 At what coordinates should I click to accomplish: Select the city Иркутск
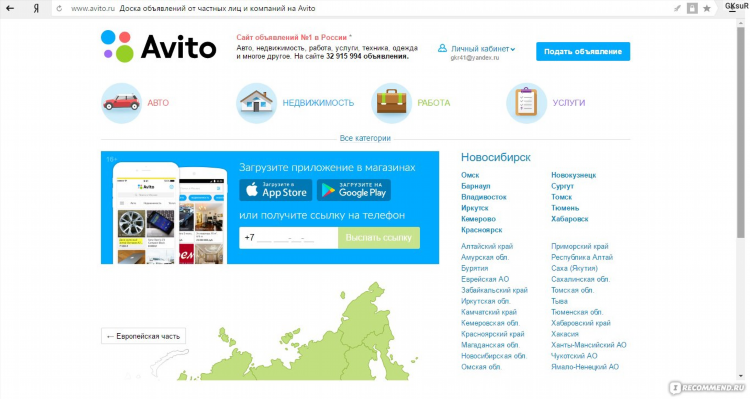click(x=474, y=208)
